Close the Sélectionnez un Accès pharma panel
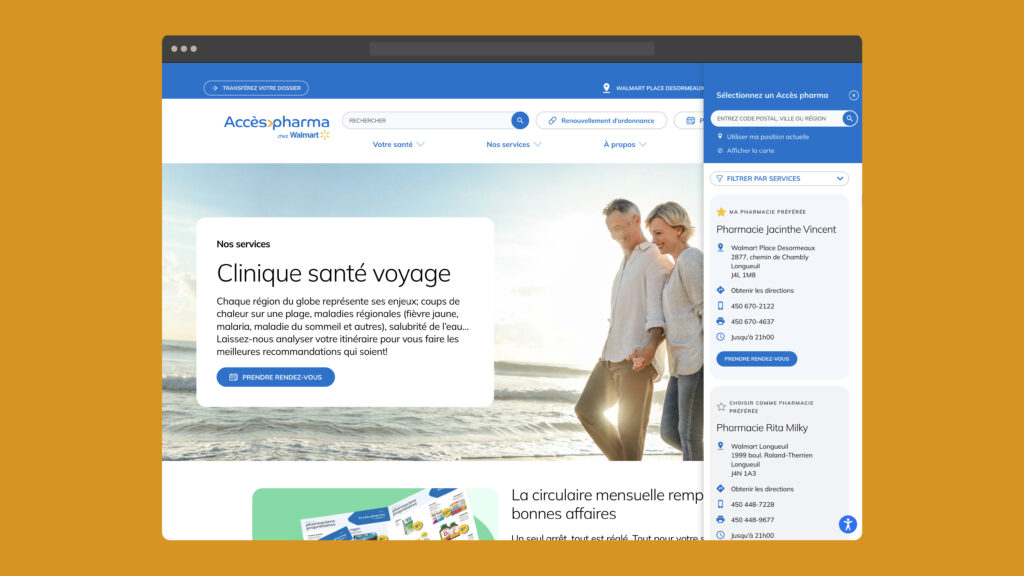The width and height of the screenshot is (1024, 576). 854,95
